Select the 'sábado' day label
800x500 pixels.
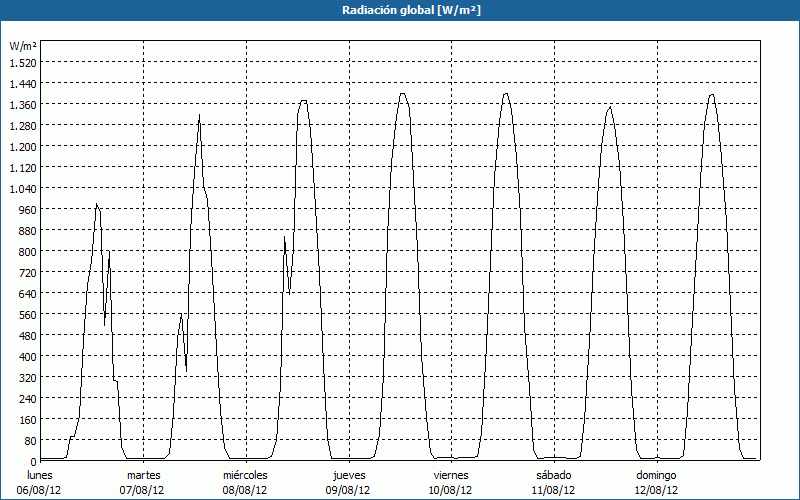click(x=553, y=475)
